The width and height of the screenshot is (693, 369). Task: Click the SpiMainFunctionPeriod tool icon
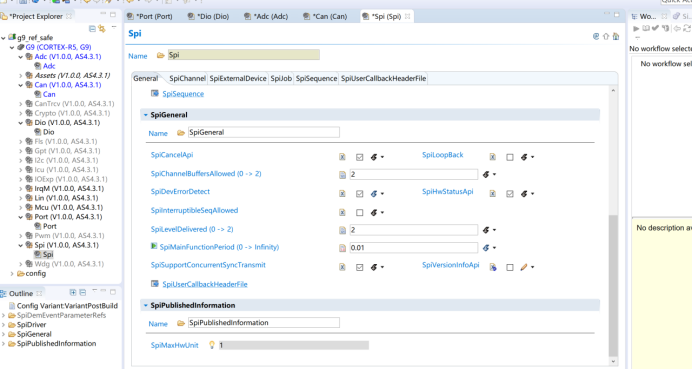pyautogui.click(x=486, y=248)
